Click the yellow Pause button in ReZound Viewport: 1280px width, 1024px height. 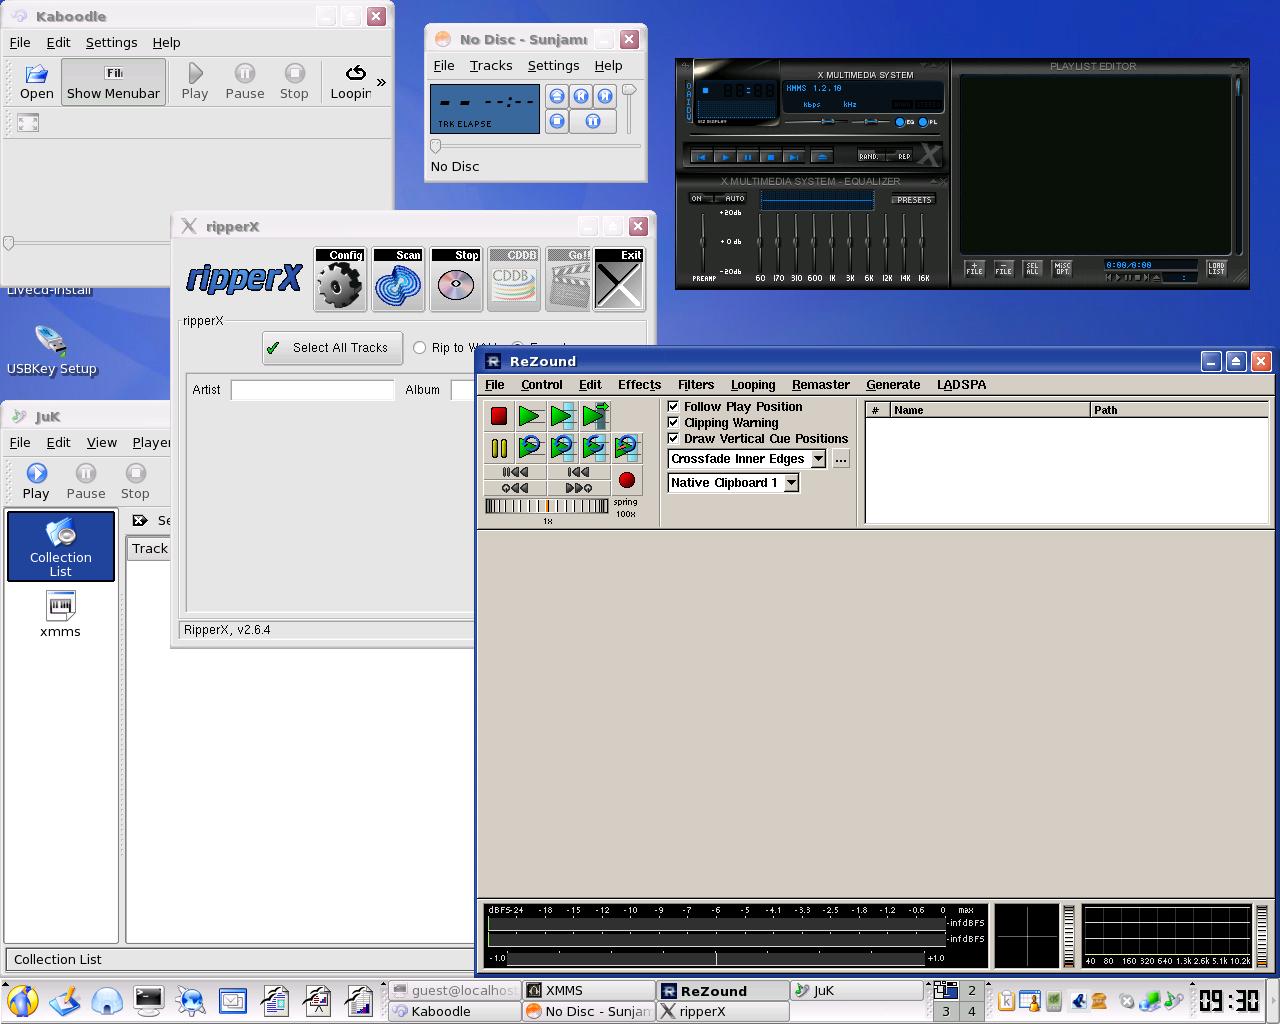[x=499, y=448]
